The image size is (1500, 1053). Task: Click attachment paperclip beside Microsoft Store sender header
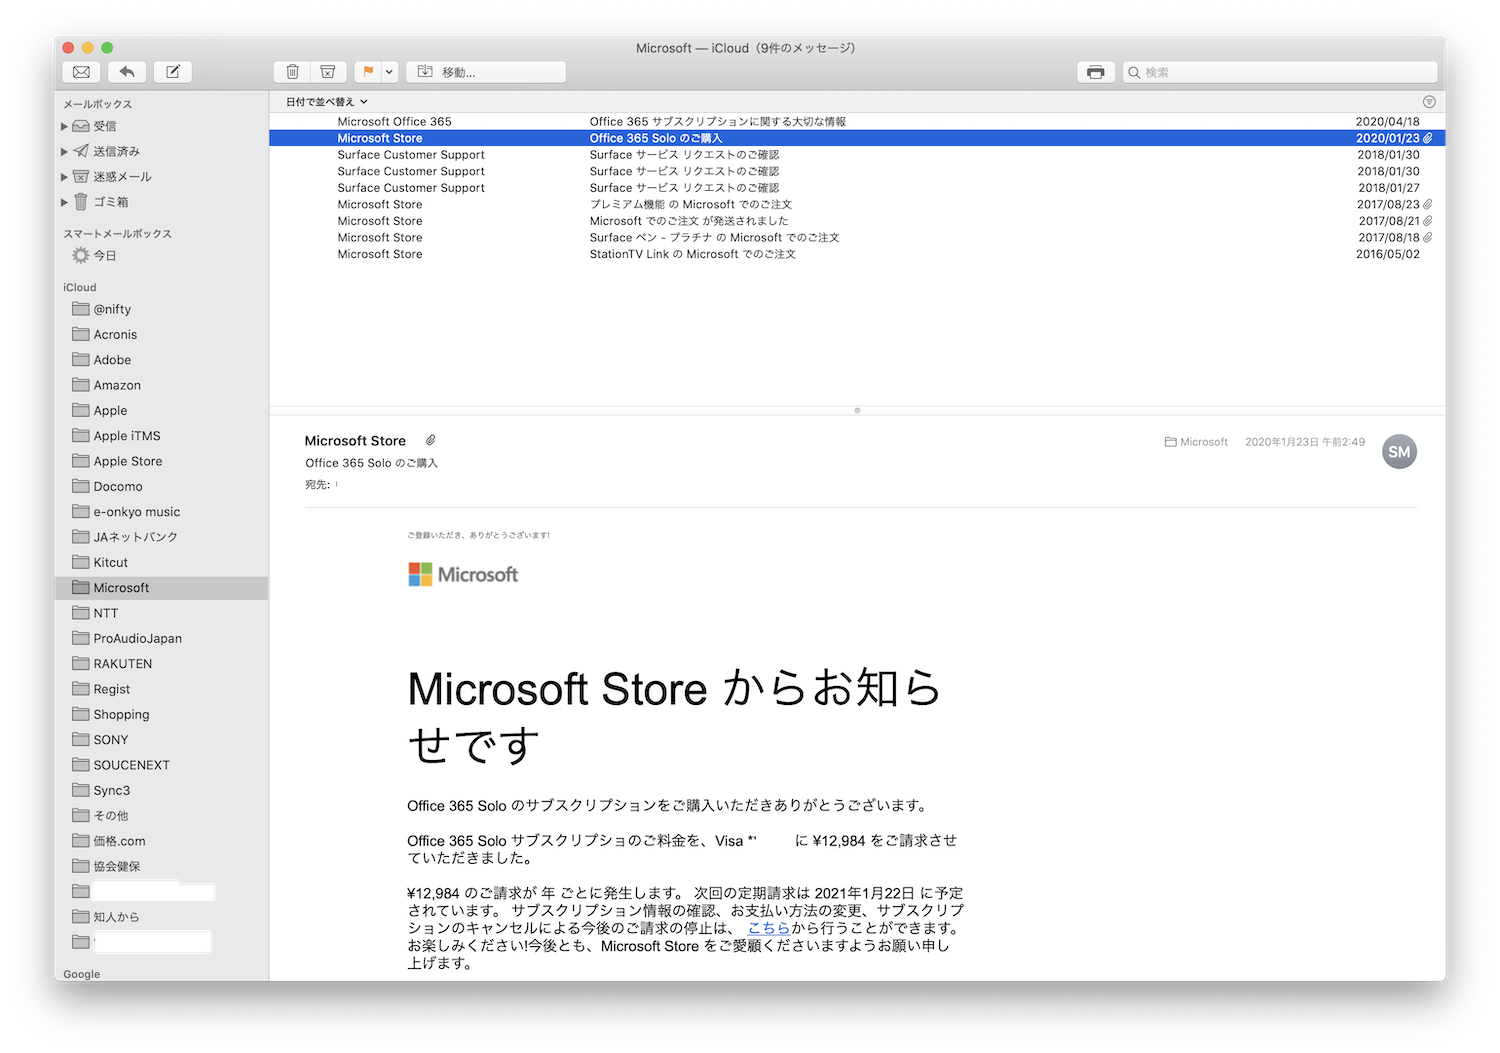point(431,440)
